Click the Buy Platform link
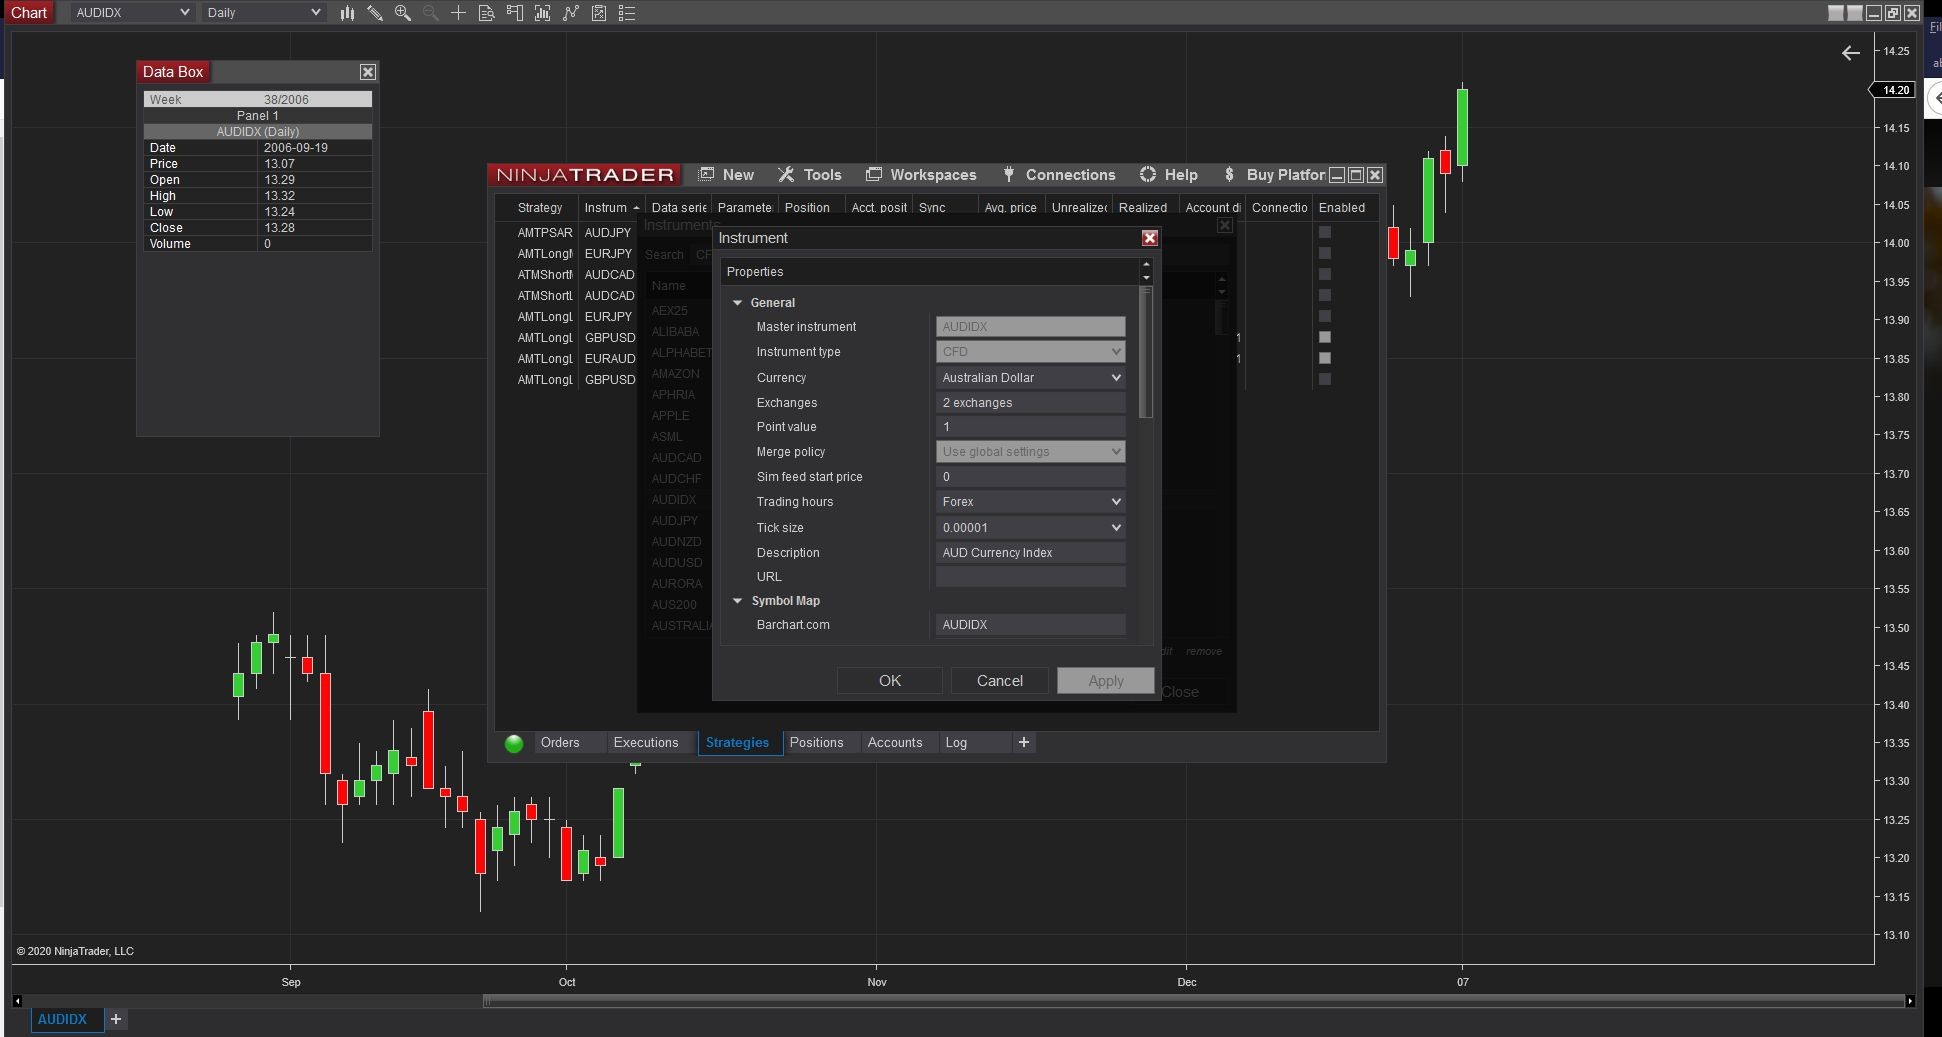Image resolution: width=1942 pixels, height=1037 pixels. click(x=1275, y=175)
